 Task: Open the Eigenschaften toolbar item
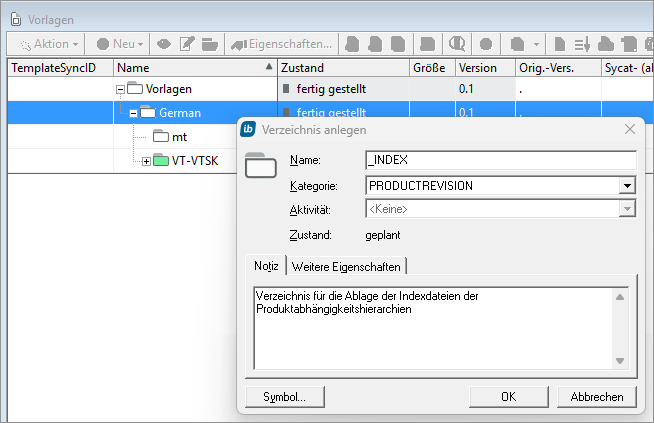[283, 44]
